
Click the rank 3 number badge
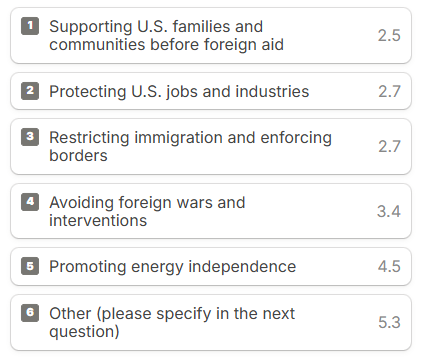click(x=30, y=137)
